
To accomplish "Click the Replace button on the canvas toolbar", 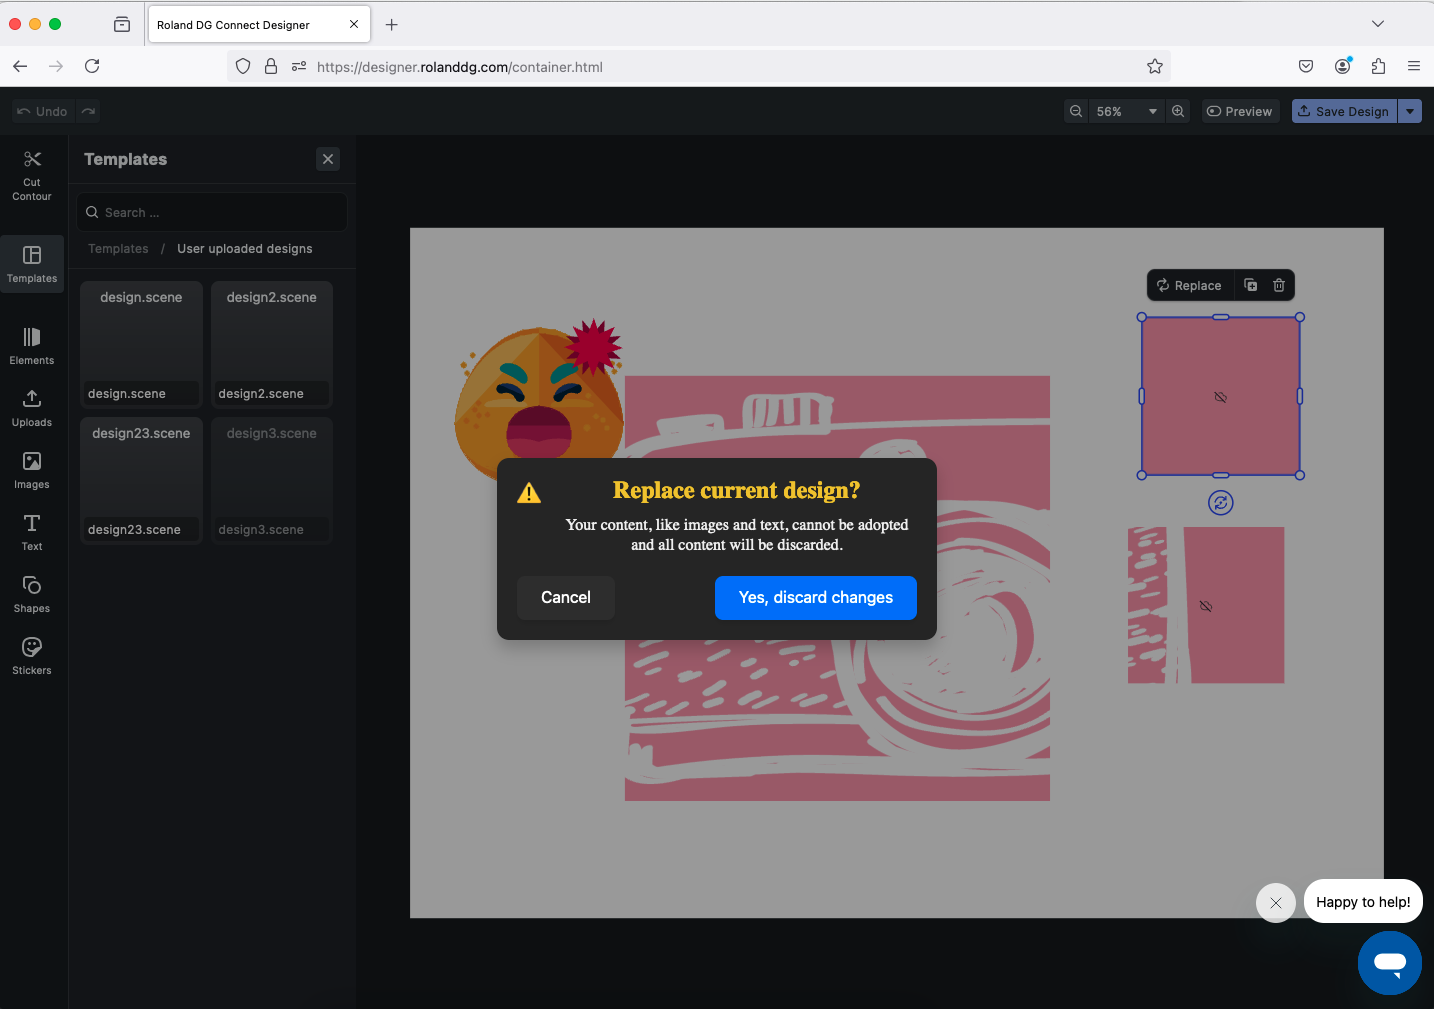I will pyautogui.click(x=1190, y=285).
